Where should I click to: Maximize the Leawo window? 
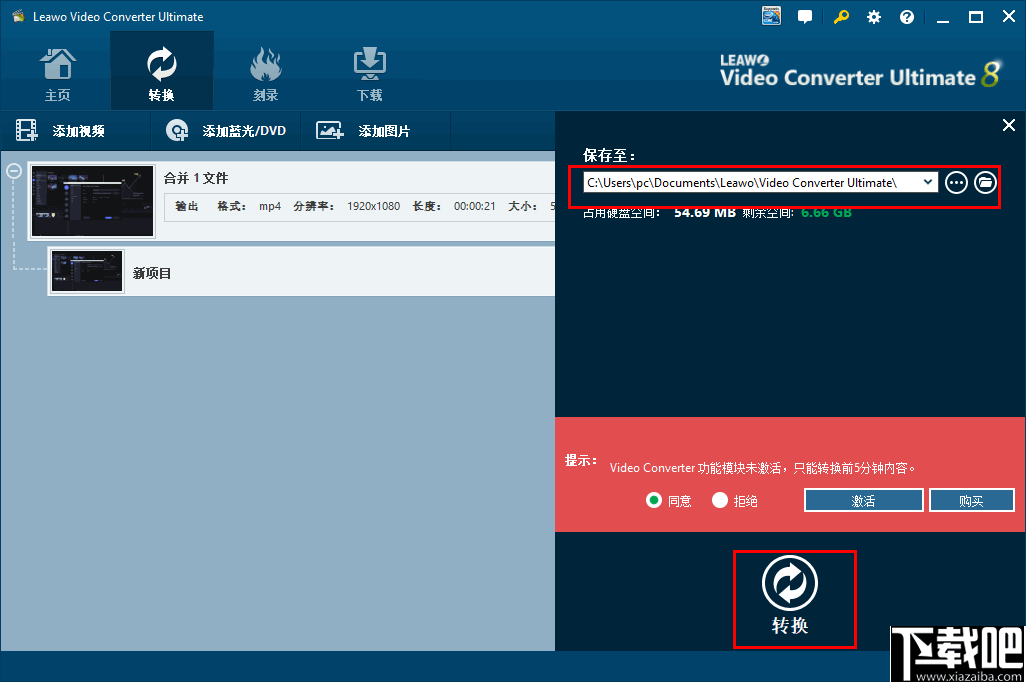(x=976, y=17)
